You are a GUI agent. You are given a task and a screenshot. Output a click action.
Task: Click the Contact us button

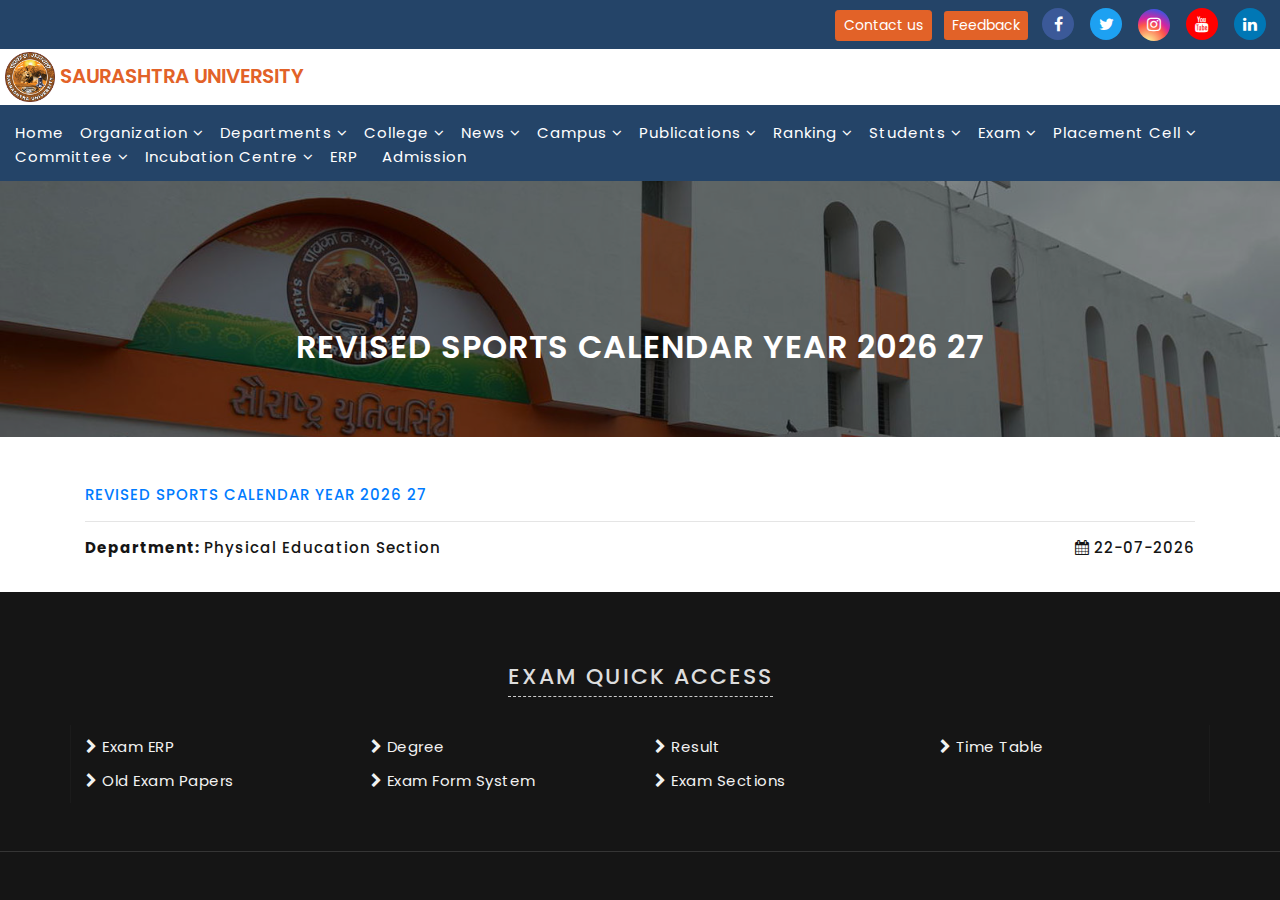883,25
